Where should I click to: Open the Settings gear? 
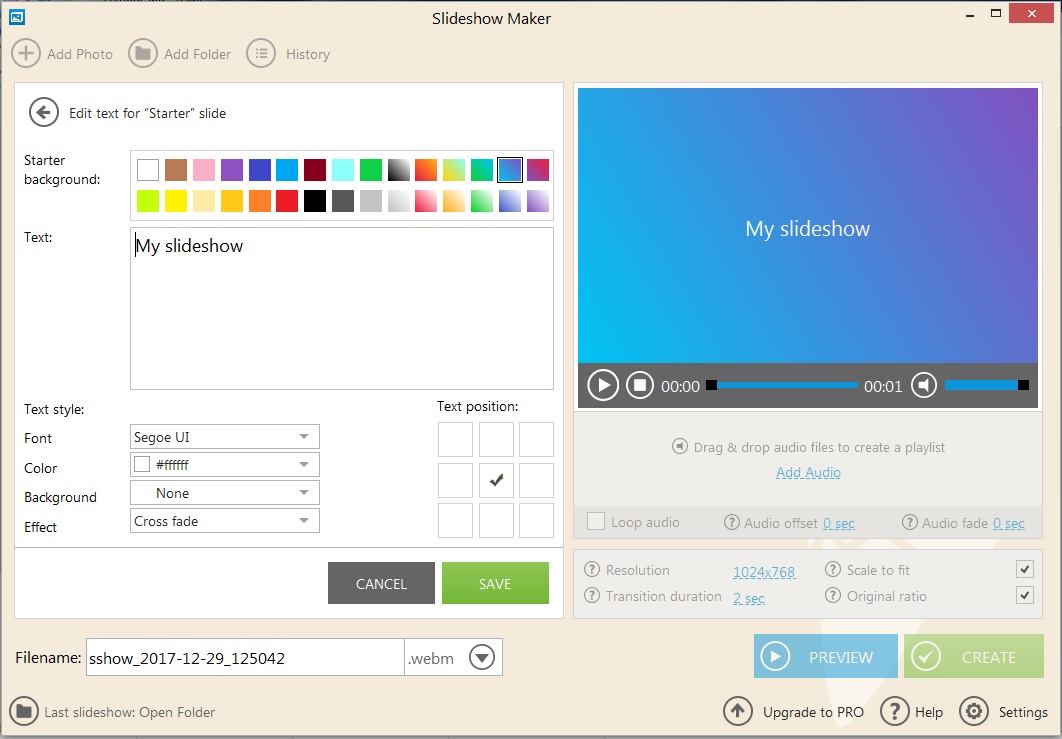[x=973, y=711]
